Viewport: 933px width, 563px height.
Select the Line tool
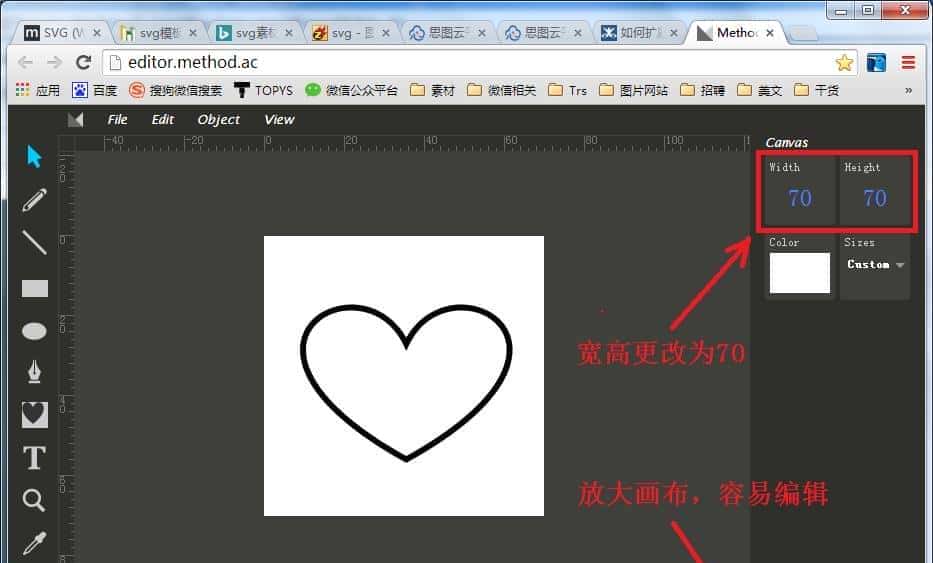tap(34, 243)
